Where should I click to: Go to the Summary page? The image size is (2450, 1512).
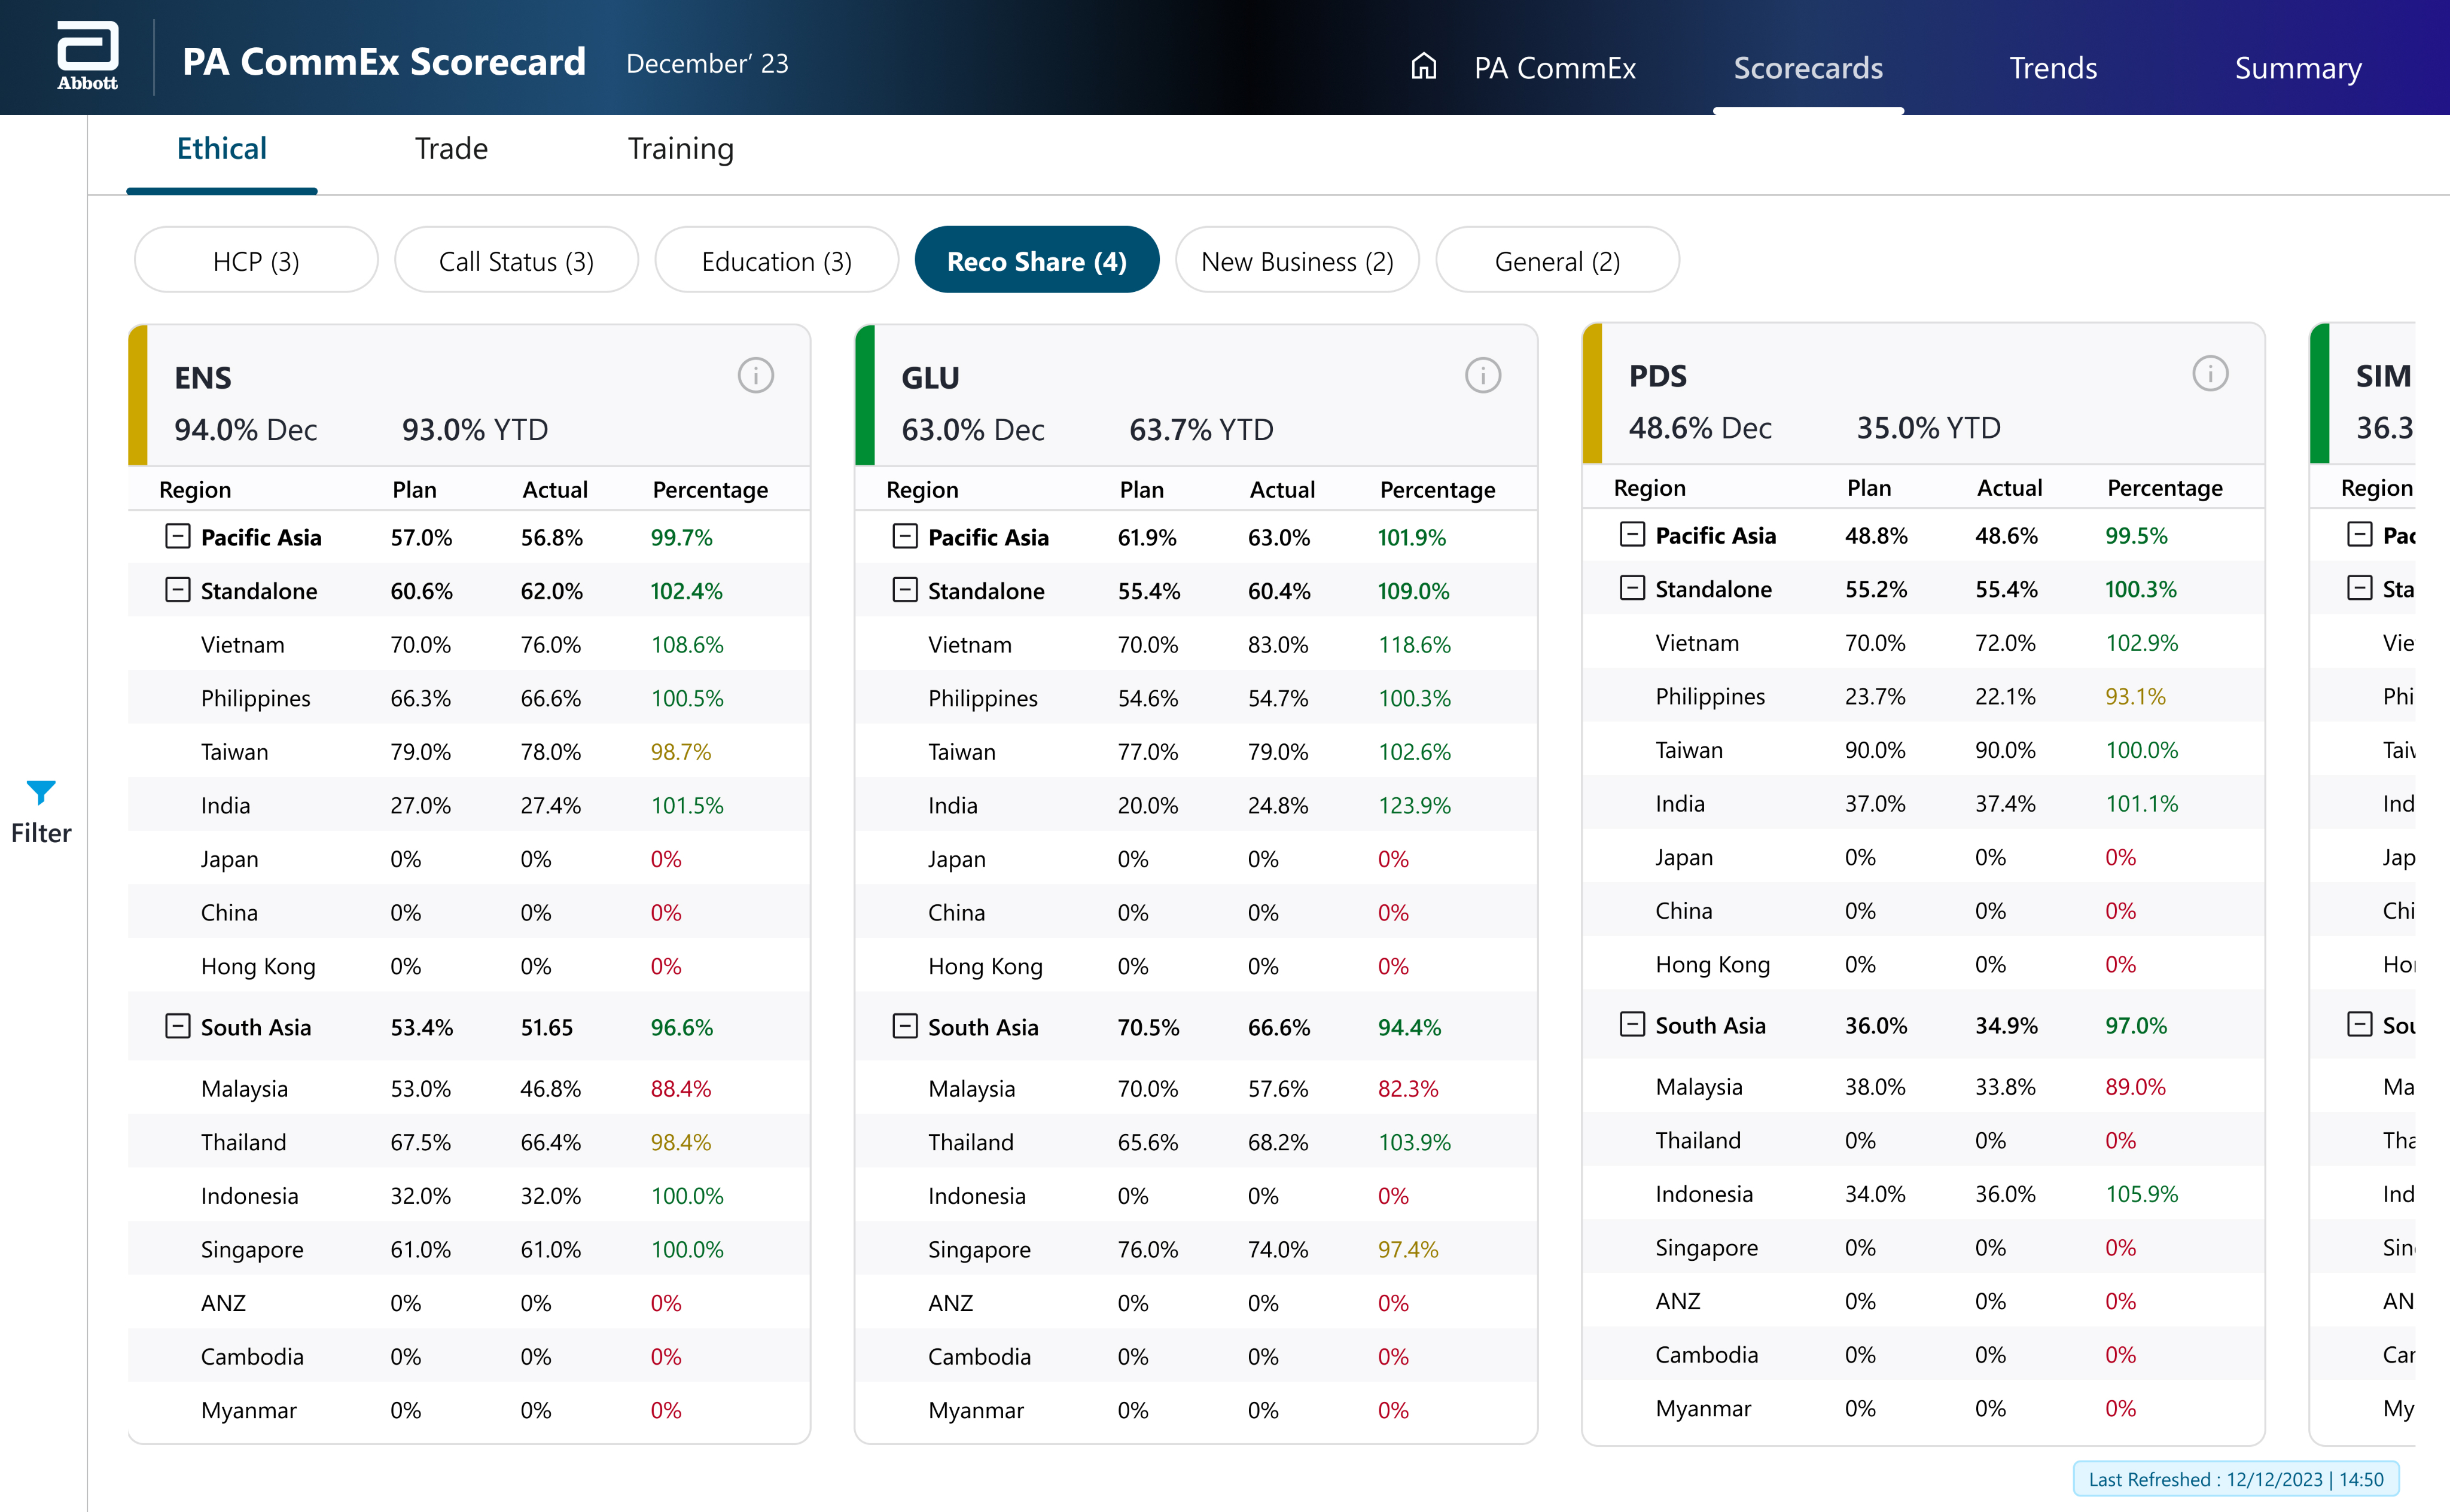pos(2297,68)
